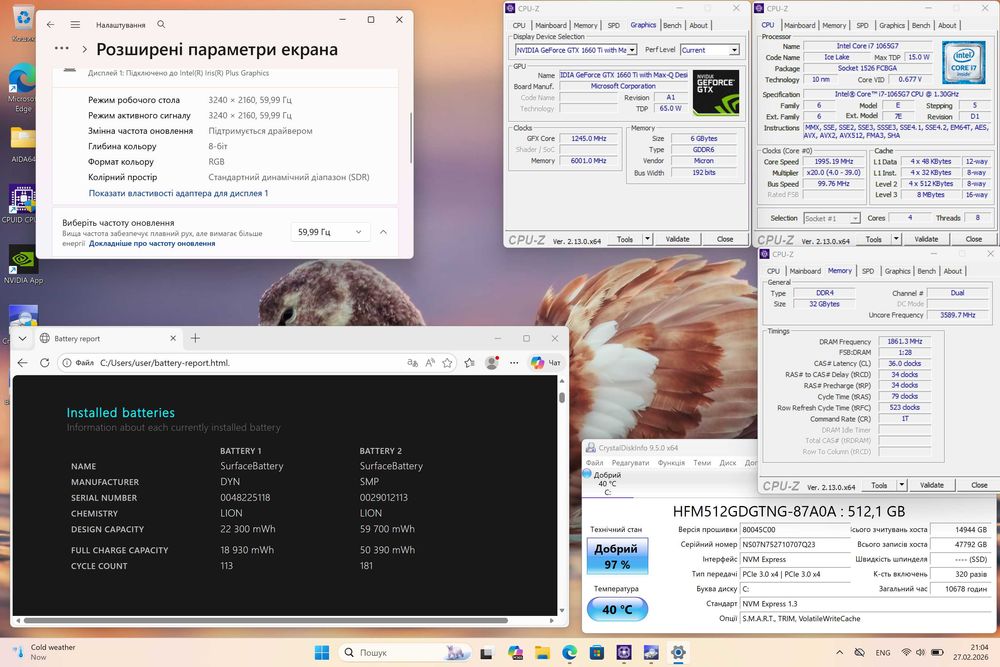Click the battery report horizontal scrollbar
Viewport: 1000px width, 667px height.
point(266,620)
